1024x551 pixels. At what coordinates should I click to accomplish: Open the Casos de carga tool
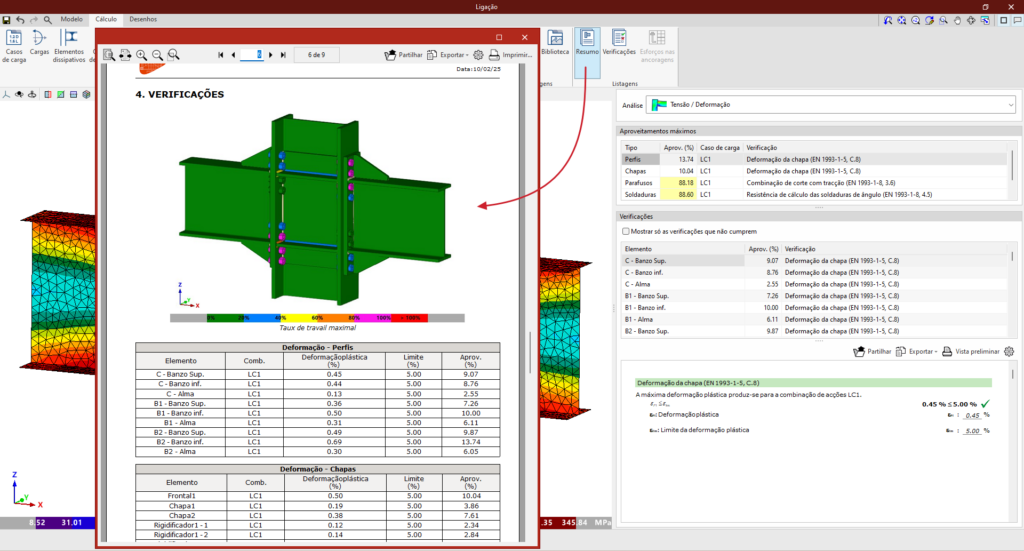click(15, 42)
